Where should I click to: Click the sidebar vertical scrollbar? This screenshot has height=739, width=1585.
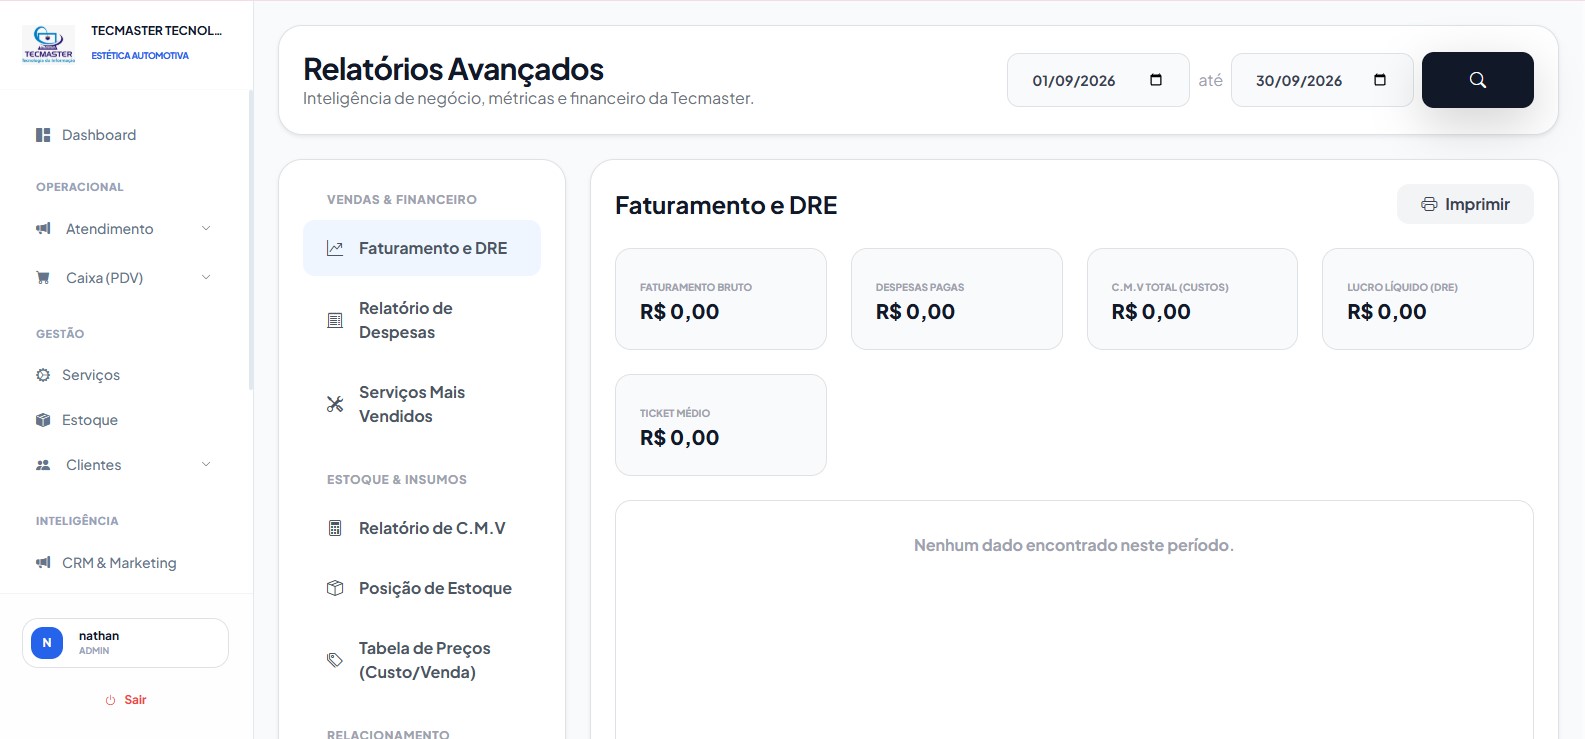tap(251, 240)
